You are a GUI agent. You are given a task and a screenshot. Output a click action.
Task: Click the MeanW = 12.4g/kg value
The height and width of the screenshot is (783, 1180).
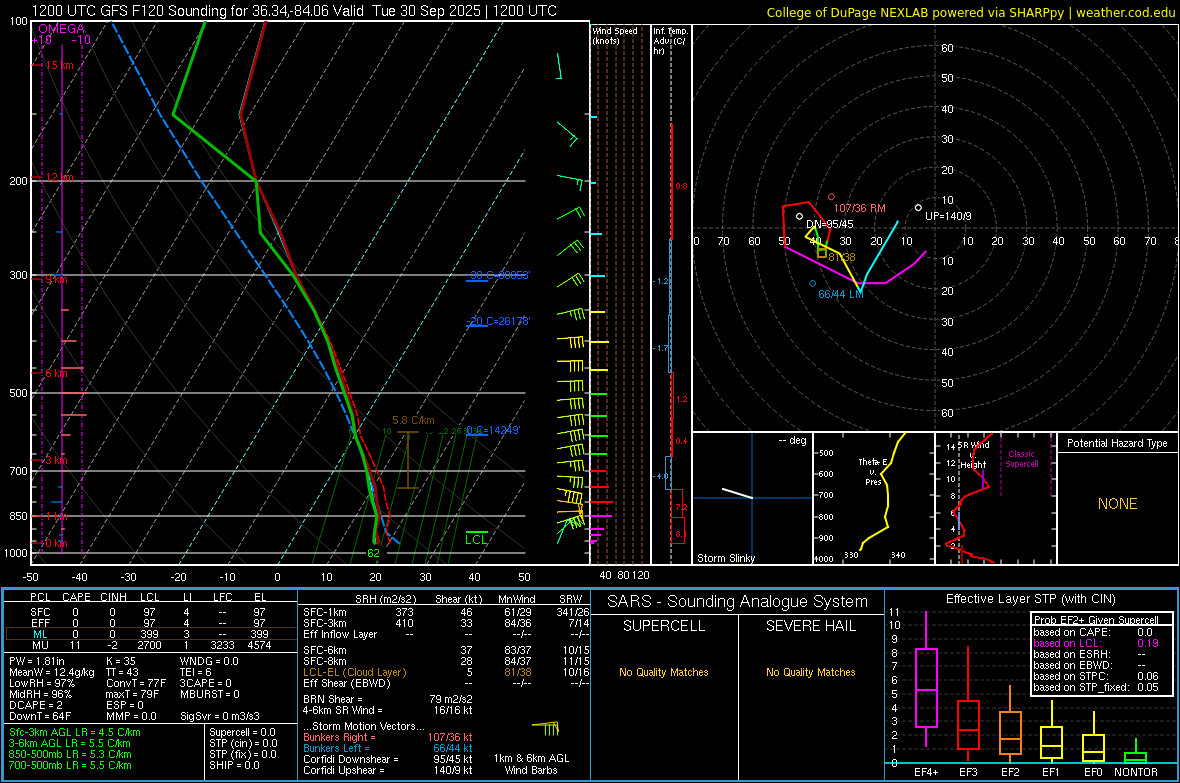pyautogui.click(x=52, y=672)
